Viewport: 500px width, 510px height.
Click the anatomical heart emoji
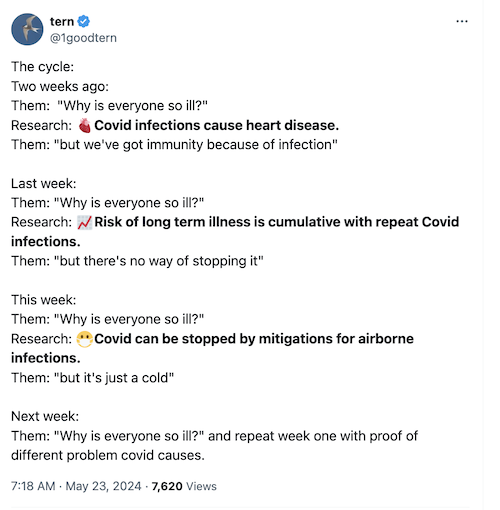click(x=85, y=126)
